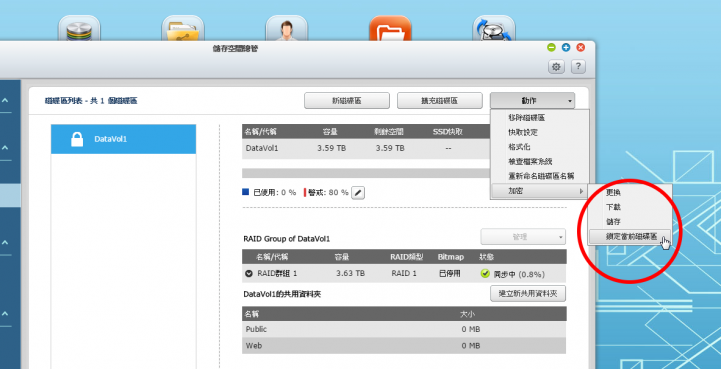This screenshot has height=369, width=721.
Task: Open the 動作 dropdown button
Action: (x=532, y=101)
